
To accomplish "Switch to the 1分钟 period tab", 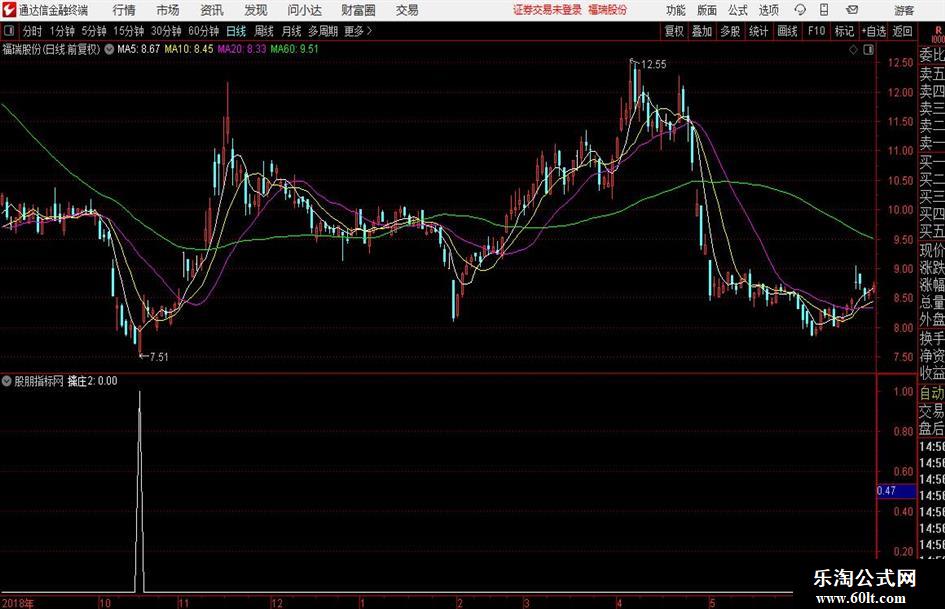I will click(x=62, y=31).
